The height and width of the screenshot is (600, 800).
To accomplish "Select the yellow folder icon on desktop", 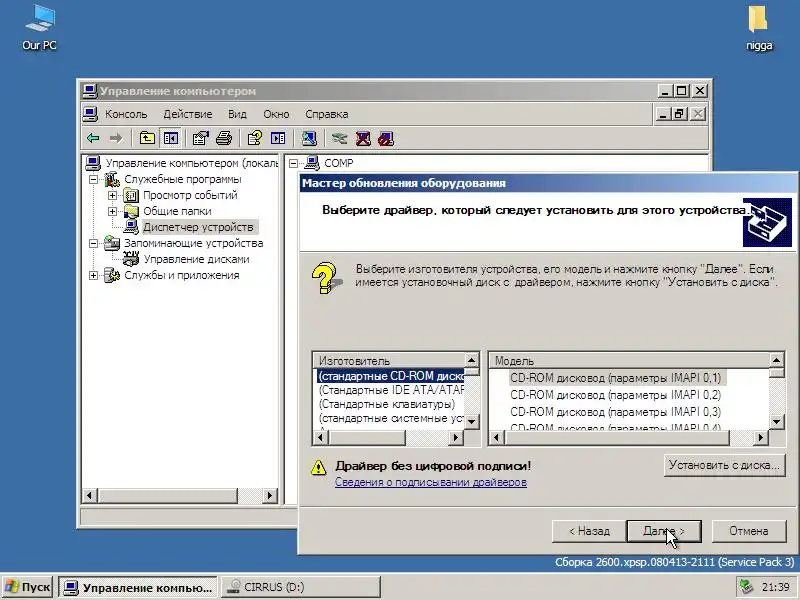I will click(x=758, y=19).
